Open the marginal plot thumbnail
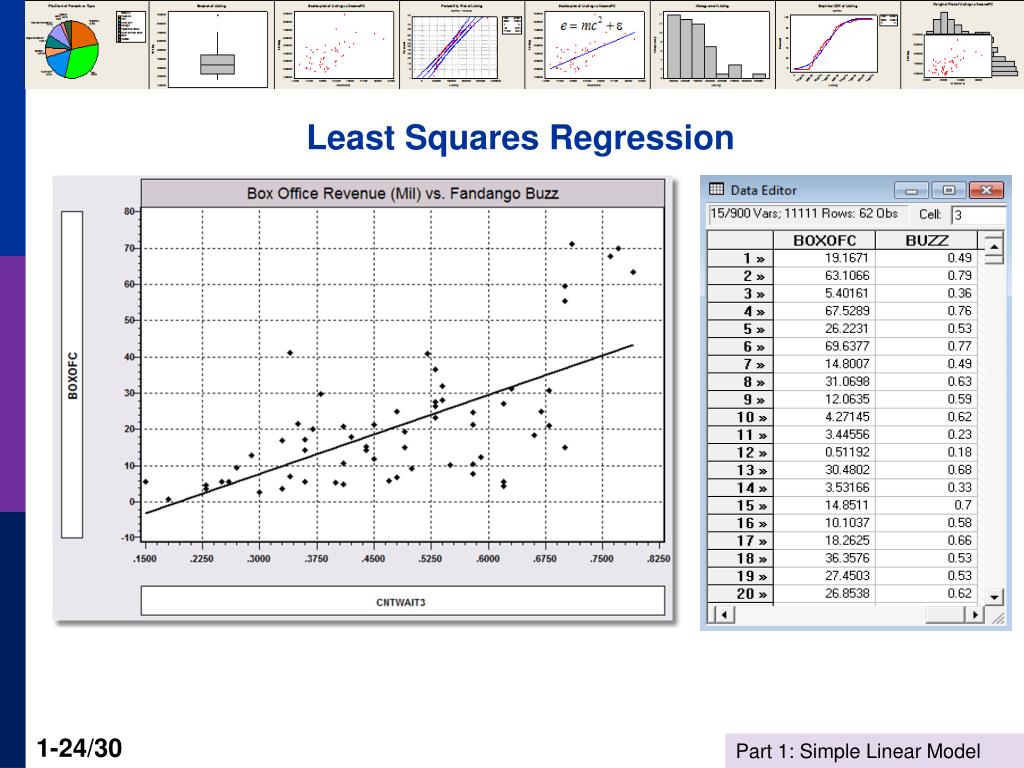The height and width of the screenshot is (768, 1024). point(962,44)
